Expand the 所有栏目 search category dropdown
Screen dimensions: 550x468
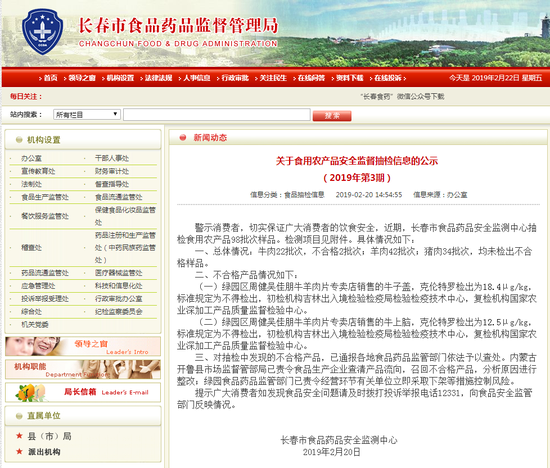[x=87, y=114]
